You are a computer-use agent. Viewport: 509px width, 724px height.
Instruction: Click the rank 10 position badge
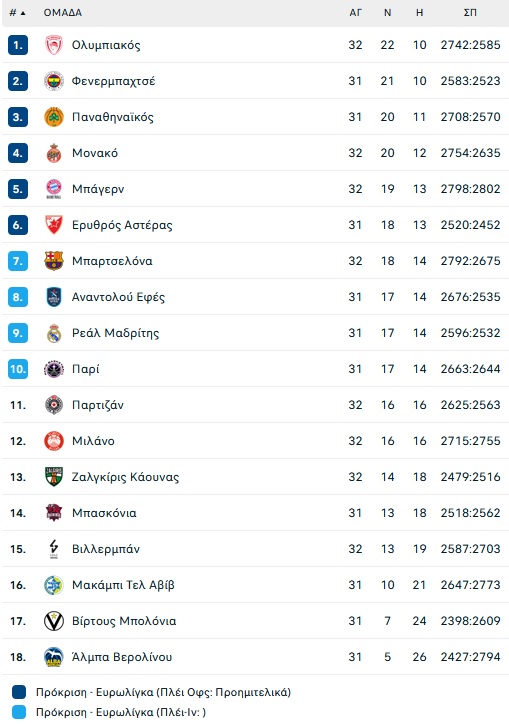coord(18,369)
